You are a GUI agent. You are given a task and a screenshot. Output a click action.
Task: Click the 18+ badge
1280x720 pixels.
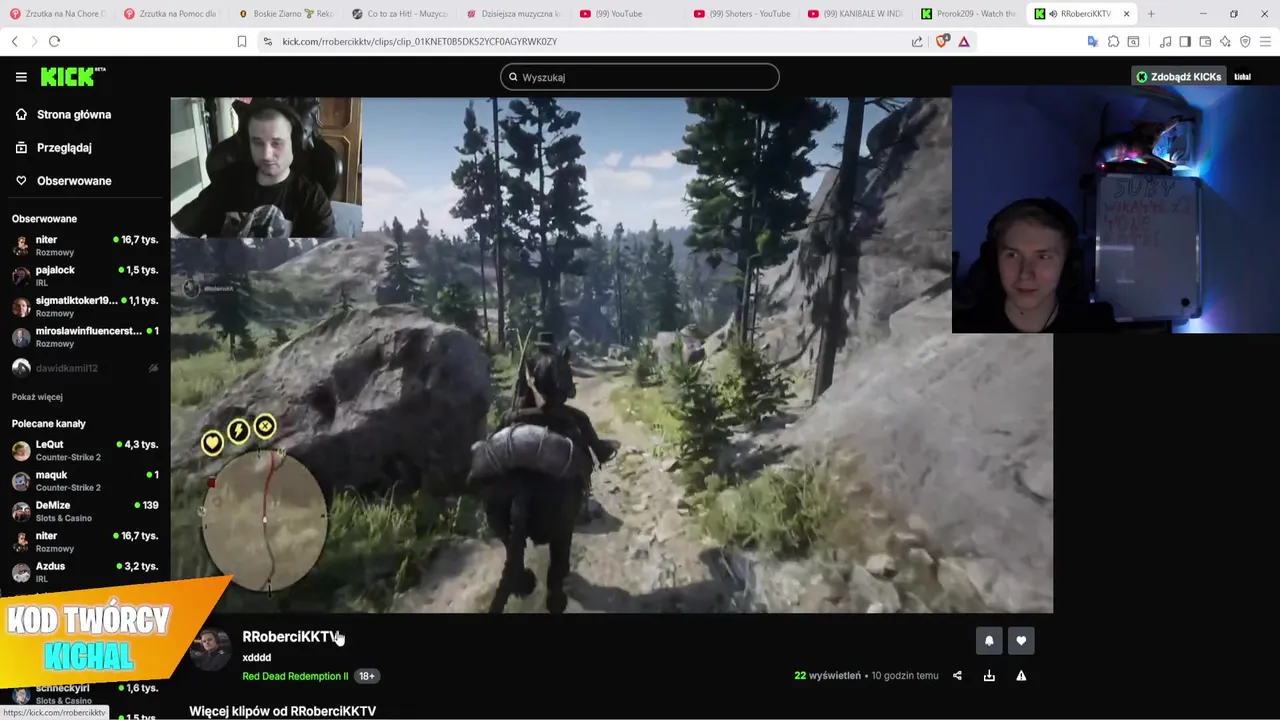pyautogui.click(x=367, y=676)
